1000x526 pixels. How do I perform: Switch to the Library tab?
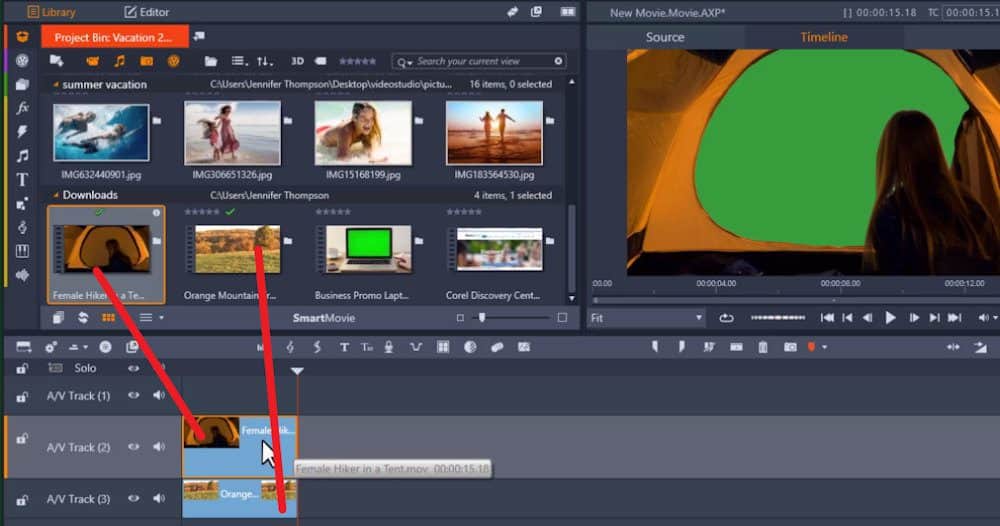pyautogui.click(x=51, y=12)
